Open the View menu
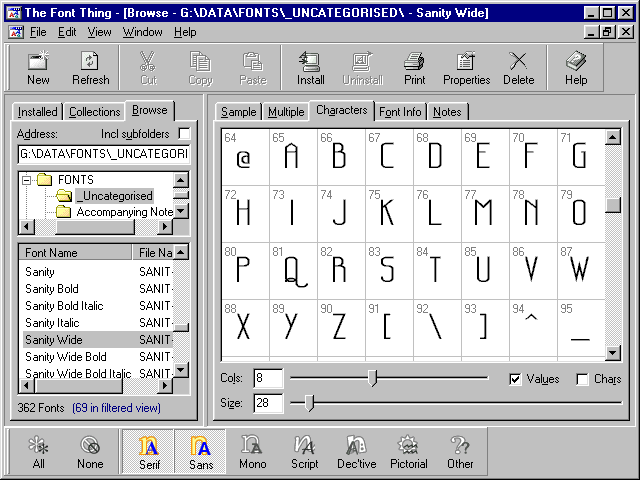Screen dimensions: 640x480 click(100, 32)
